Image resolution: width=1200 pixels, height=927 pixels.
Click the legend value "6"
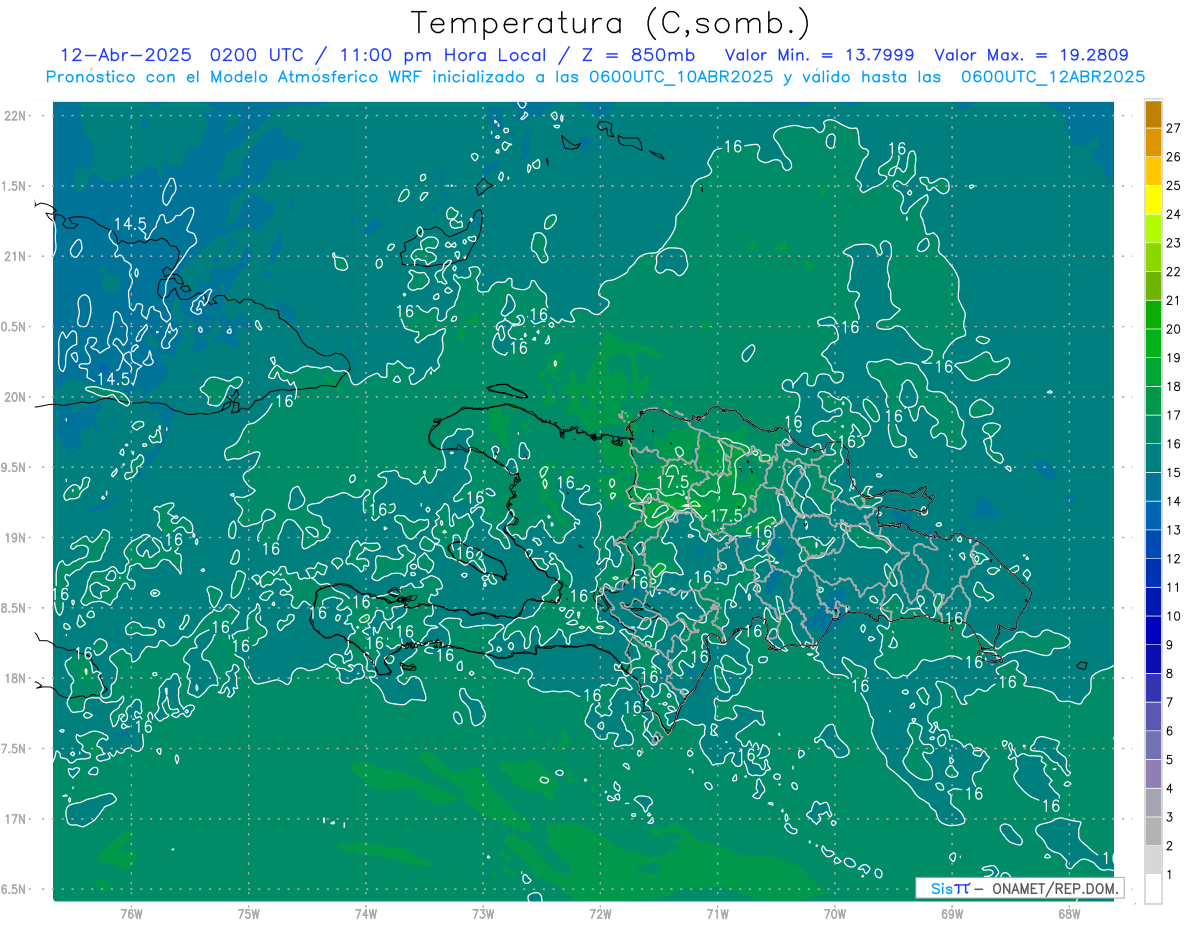point(1170,731)
